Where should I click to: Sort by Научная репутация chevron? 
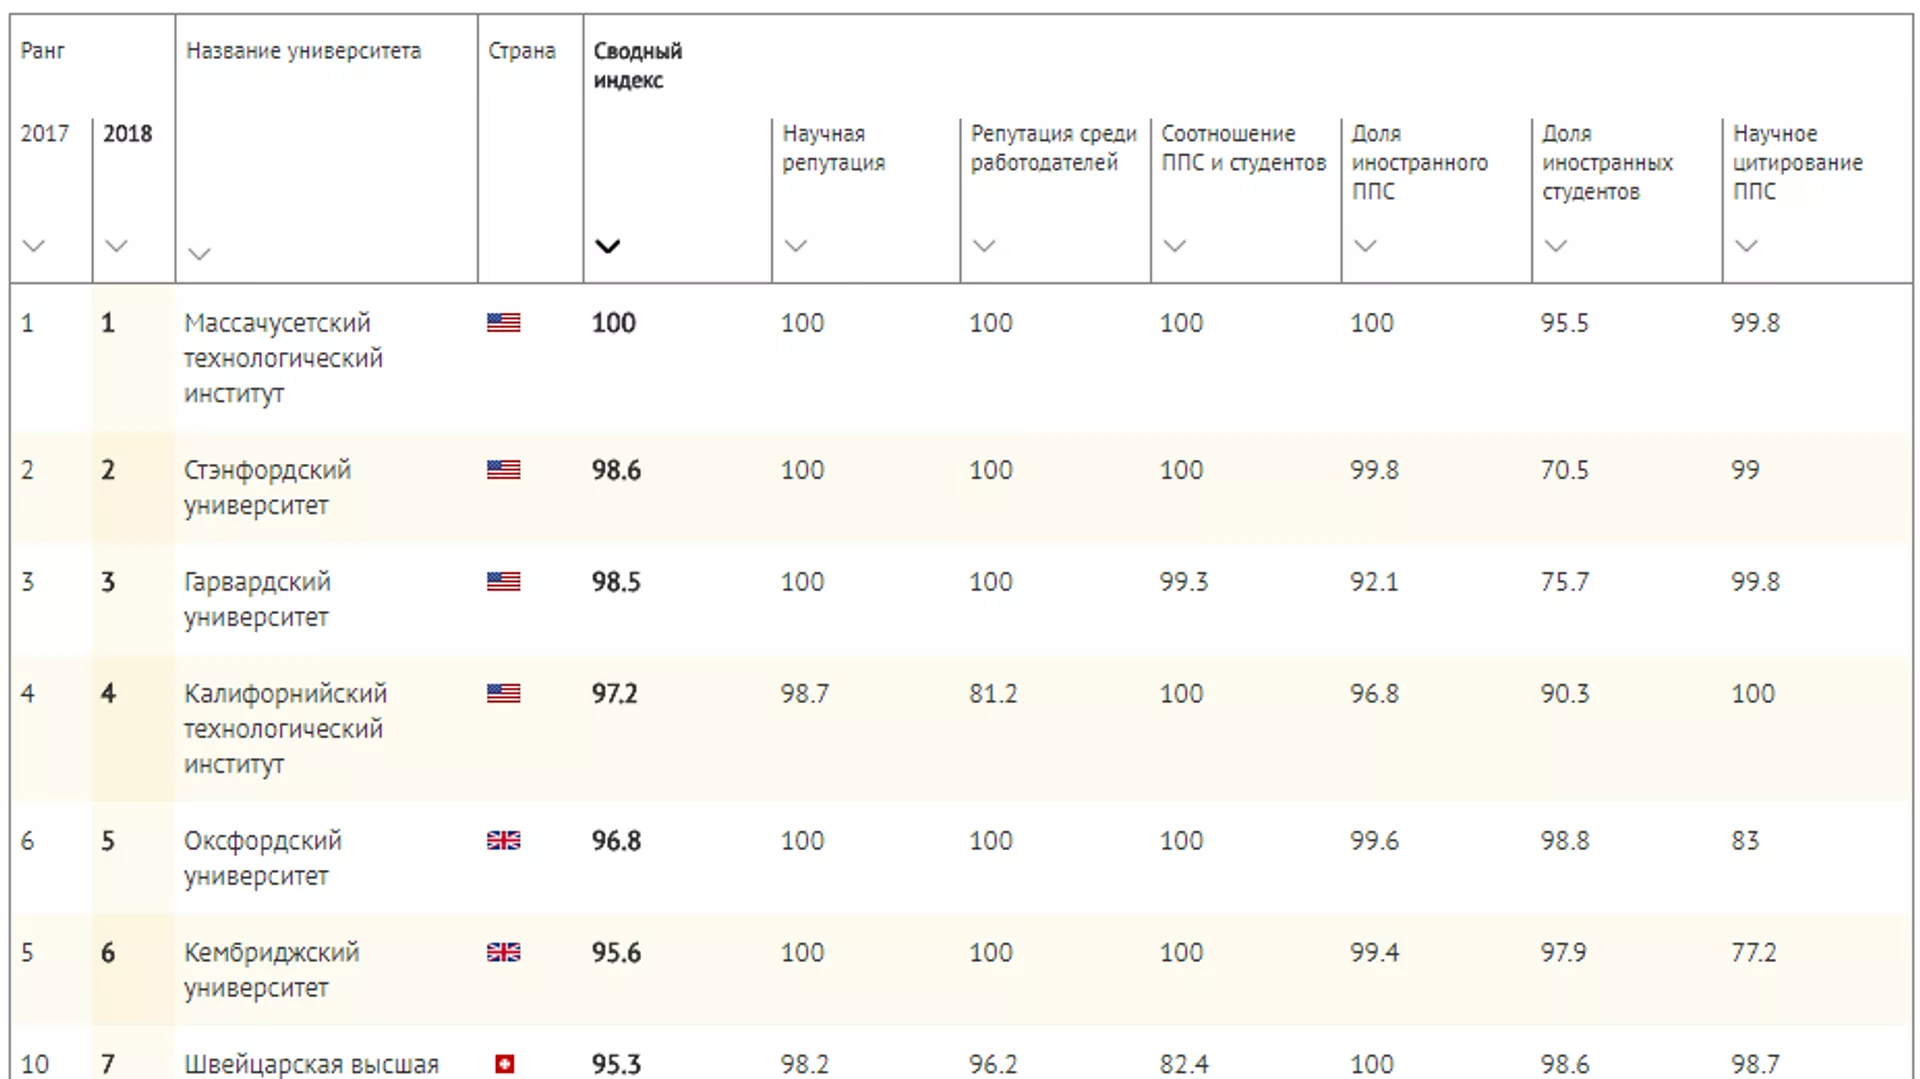click(x=795, y=246)
